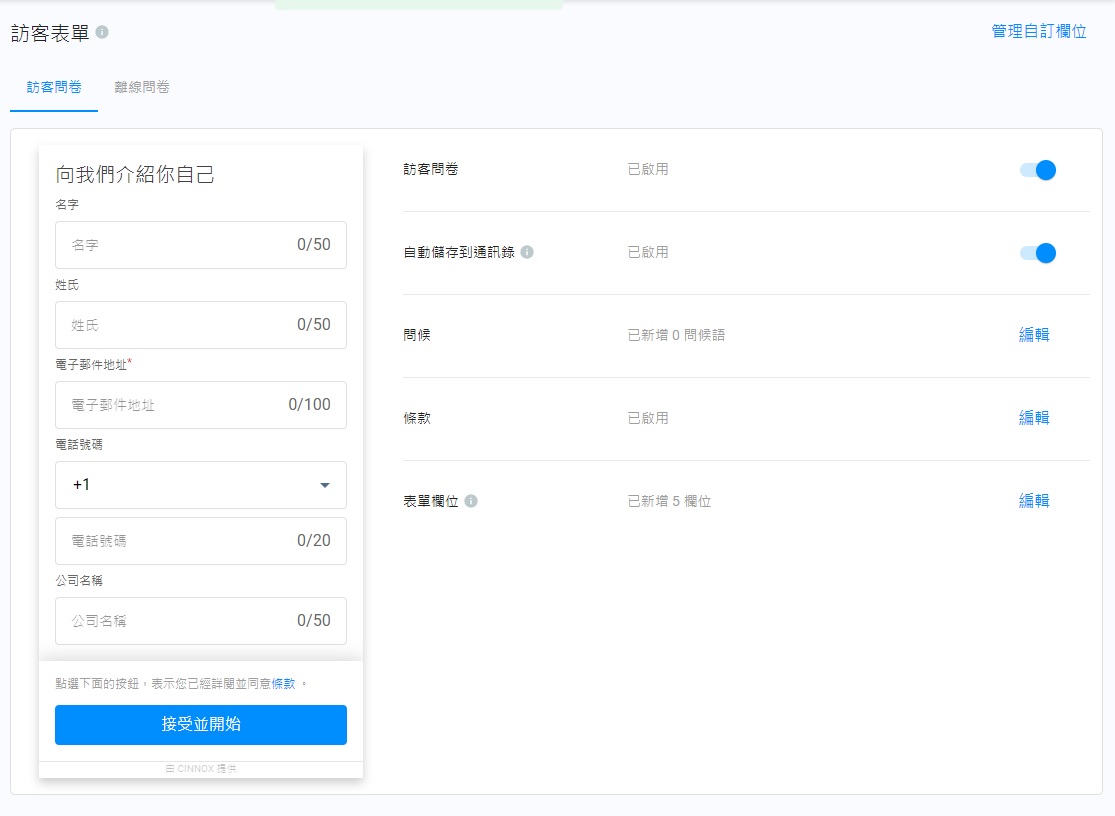
Task: Switch to the 訪客問卷 tab
Action: coord(54,87)
